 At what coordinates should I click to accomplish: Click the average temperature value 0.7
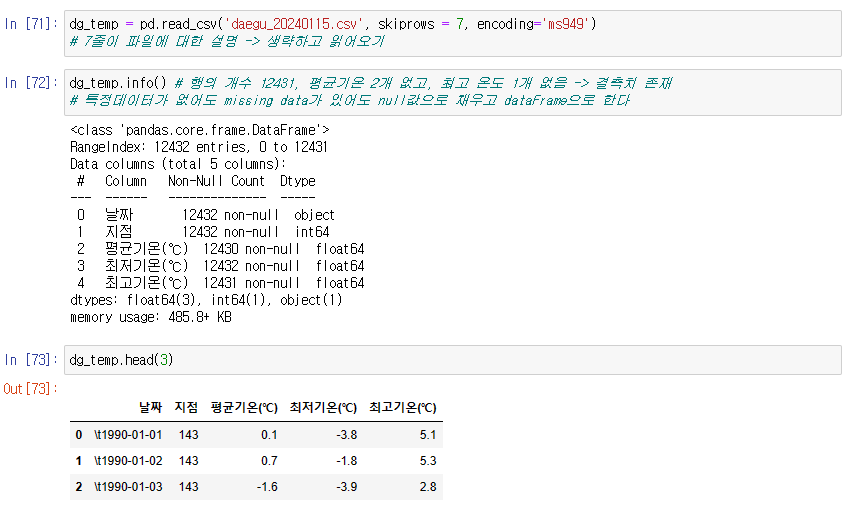(x=269, y=461)
